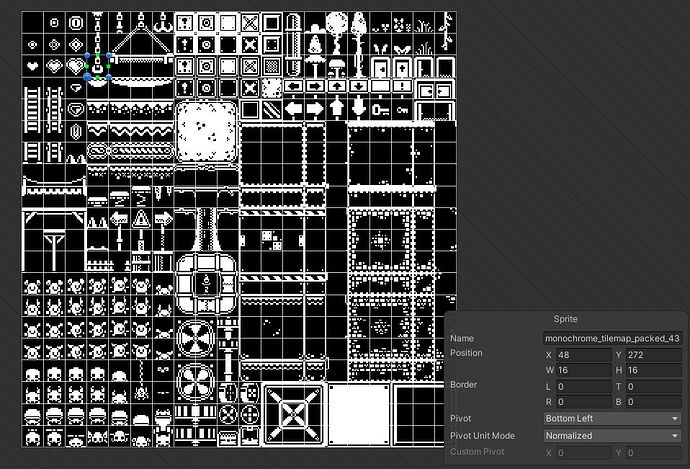690x469 pixels.
Task: Click the sprite Name input field
Action: (612, 338)
